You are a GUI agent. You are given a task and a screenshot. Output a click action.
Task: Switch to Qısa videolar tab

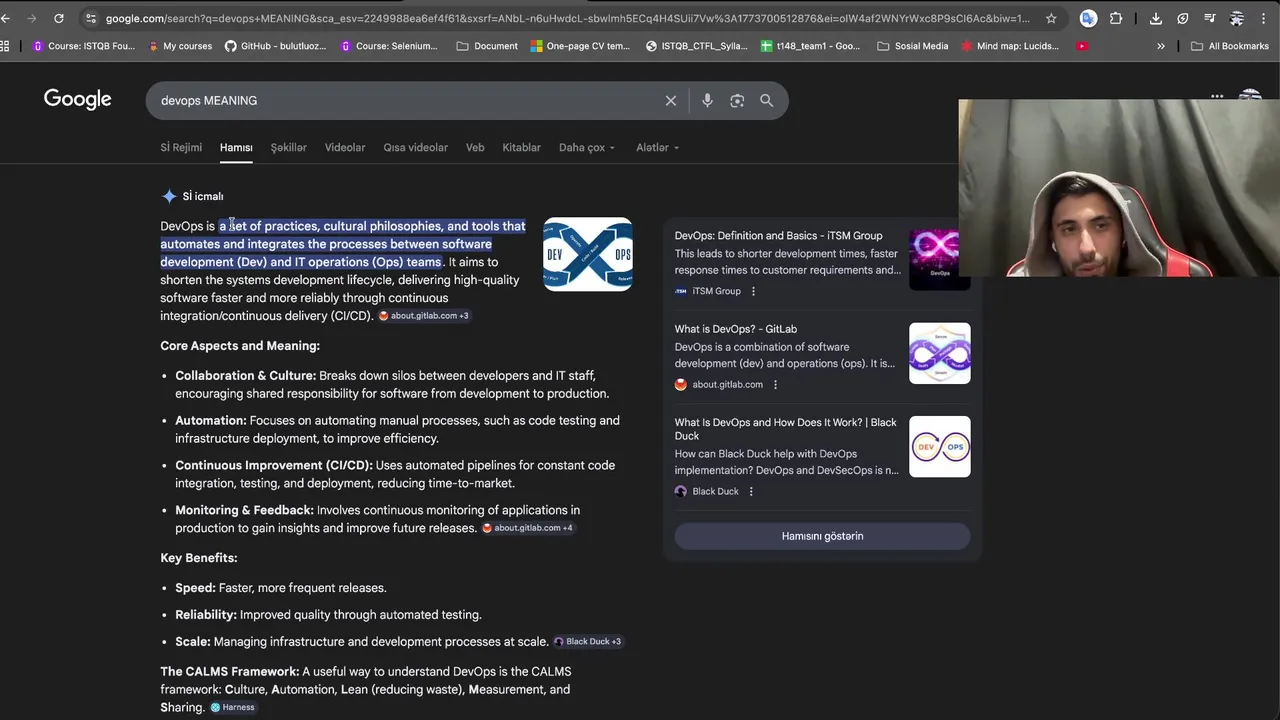415,147
